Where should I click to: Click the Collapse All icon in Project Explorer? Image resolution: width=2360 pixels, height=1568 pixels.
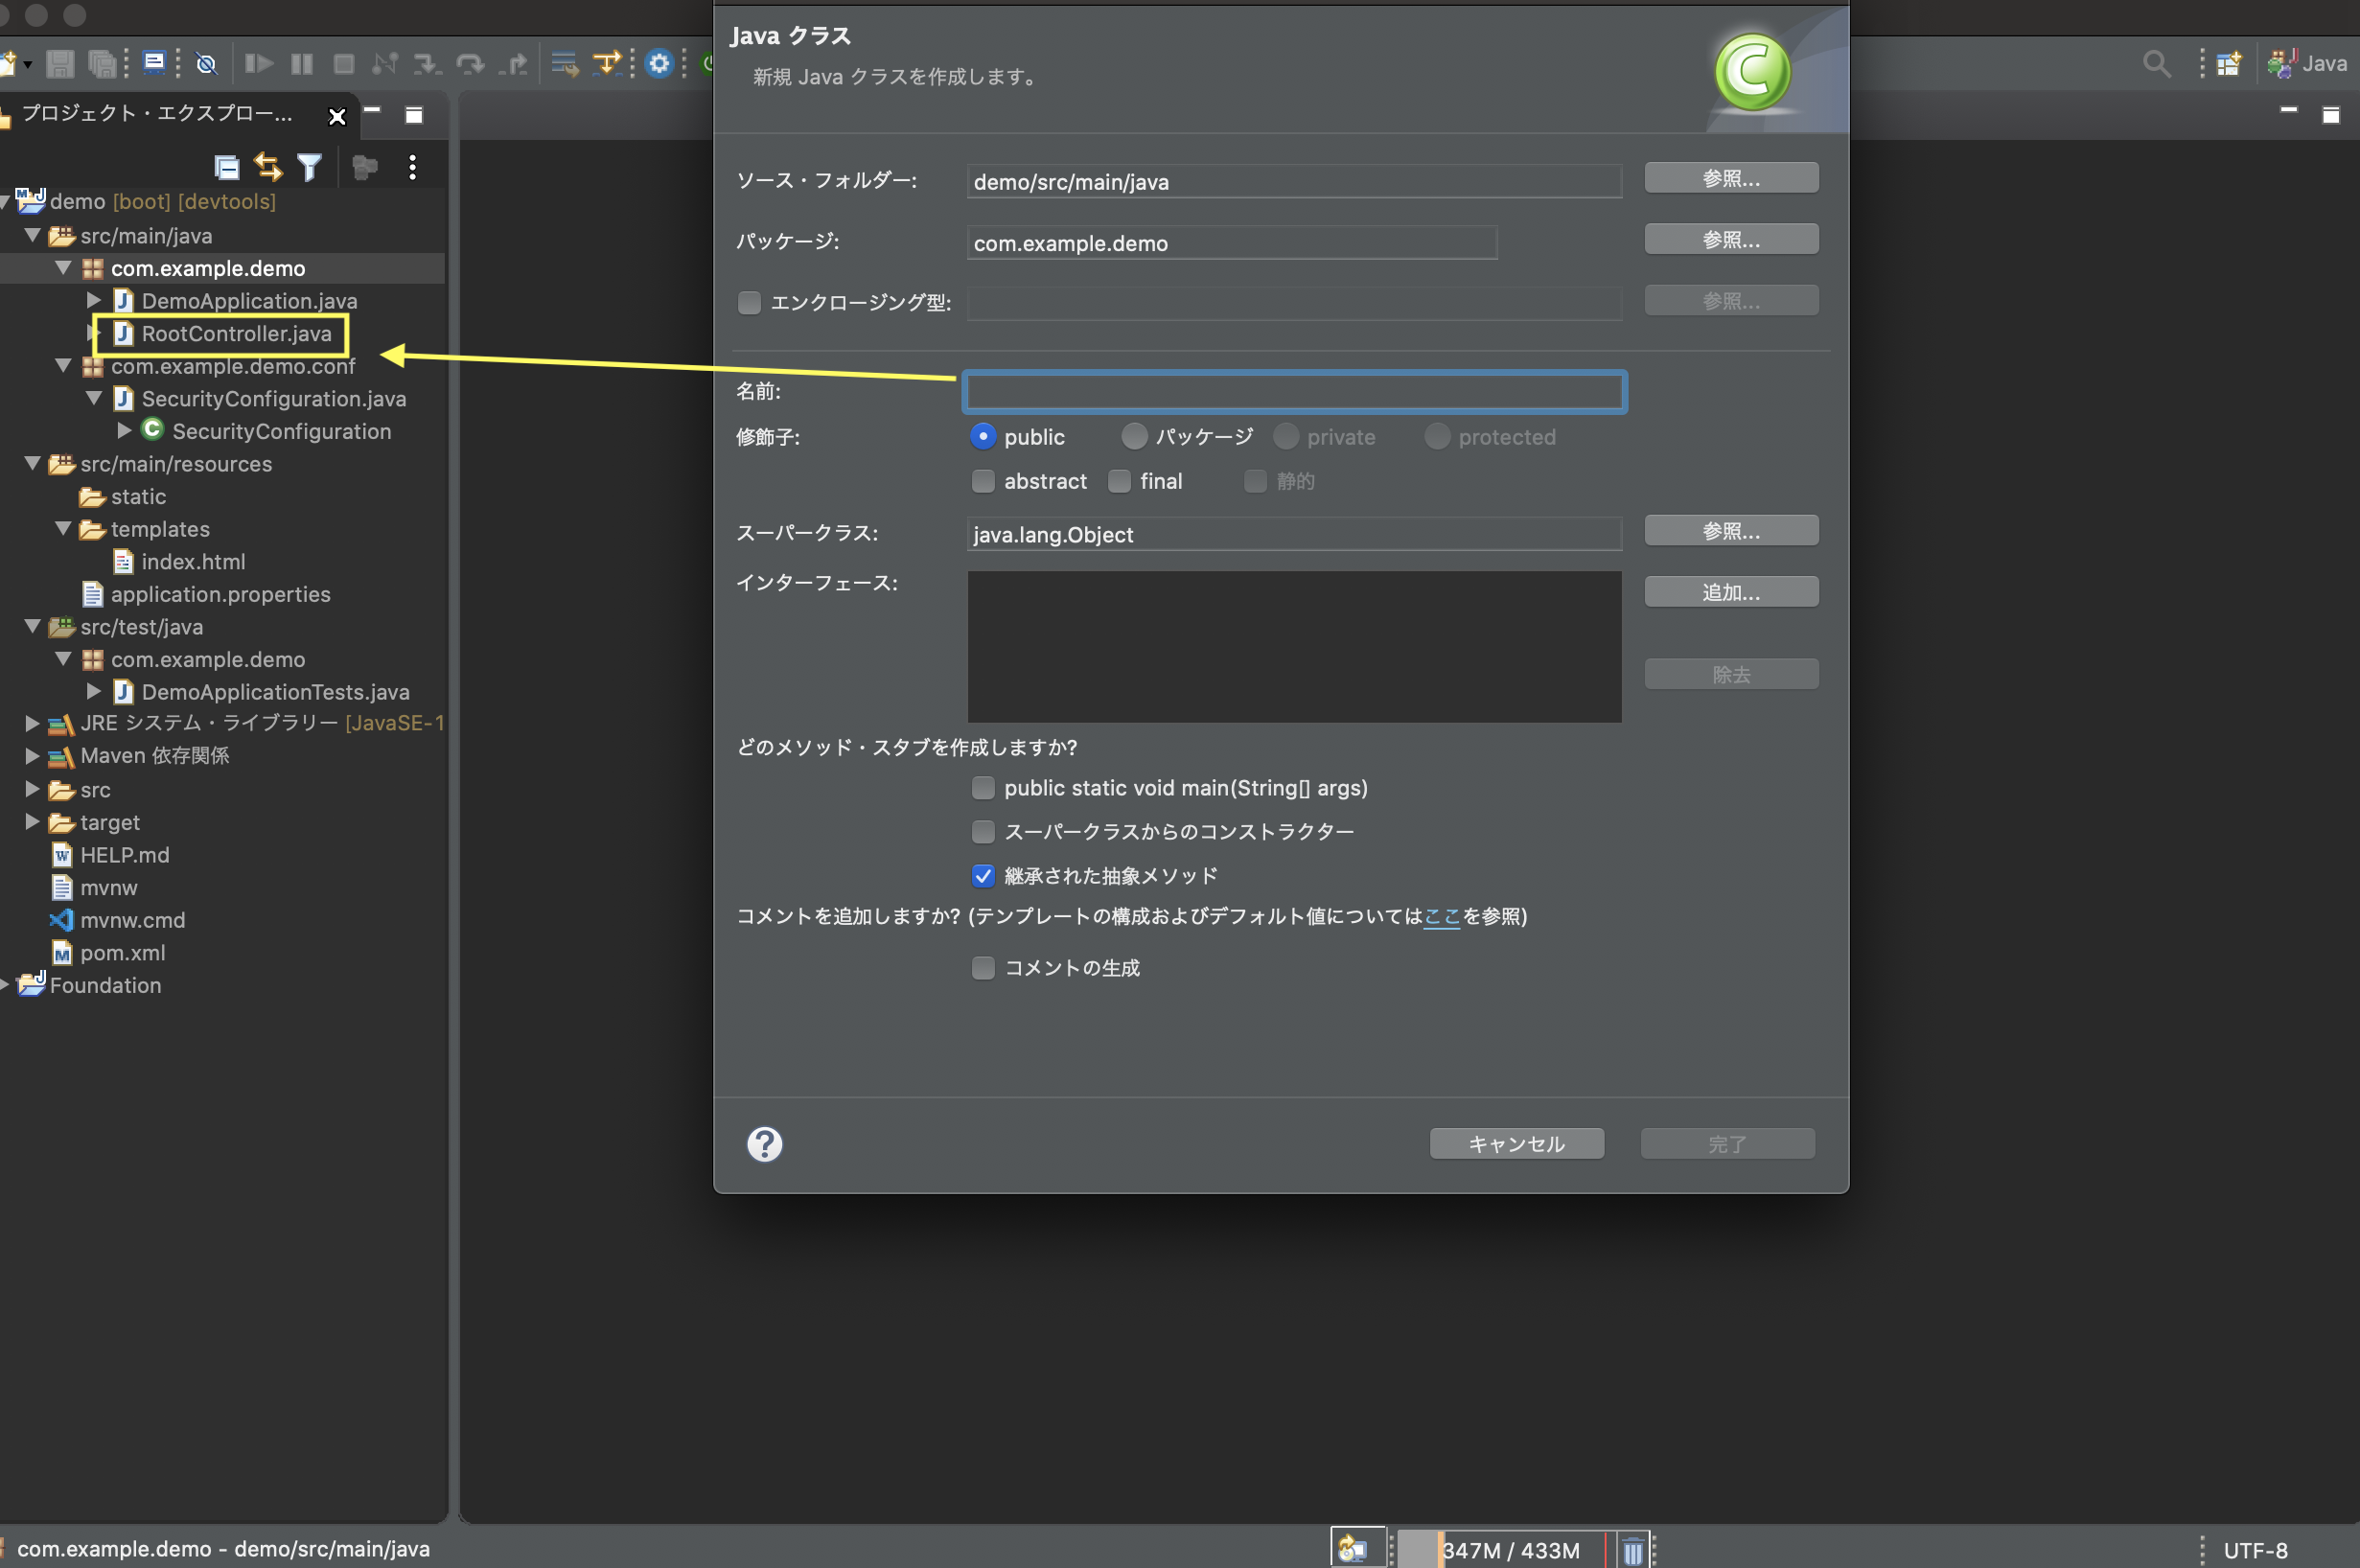click(227, 167)
